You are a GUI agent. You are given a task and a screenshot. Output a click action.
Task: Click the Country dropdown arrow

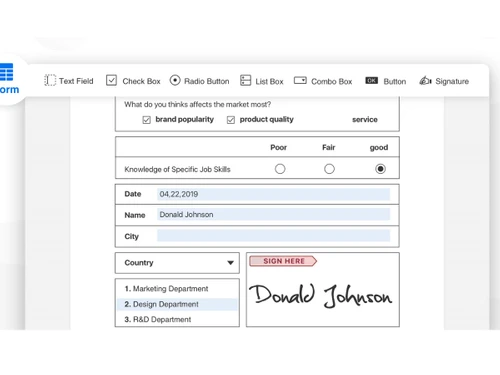[230, 263]
